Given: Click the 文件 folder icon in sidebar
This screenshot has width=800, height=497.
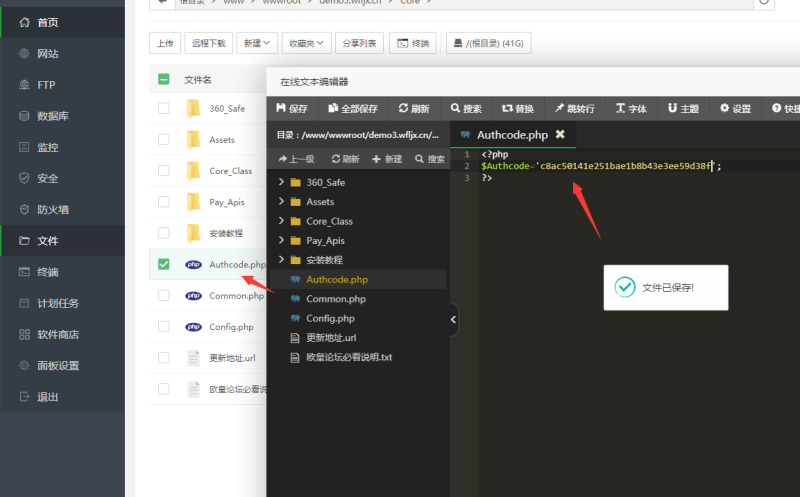Looking at the screenshot, I should coord(24,240).
